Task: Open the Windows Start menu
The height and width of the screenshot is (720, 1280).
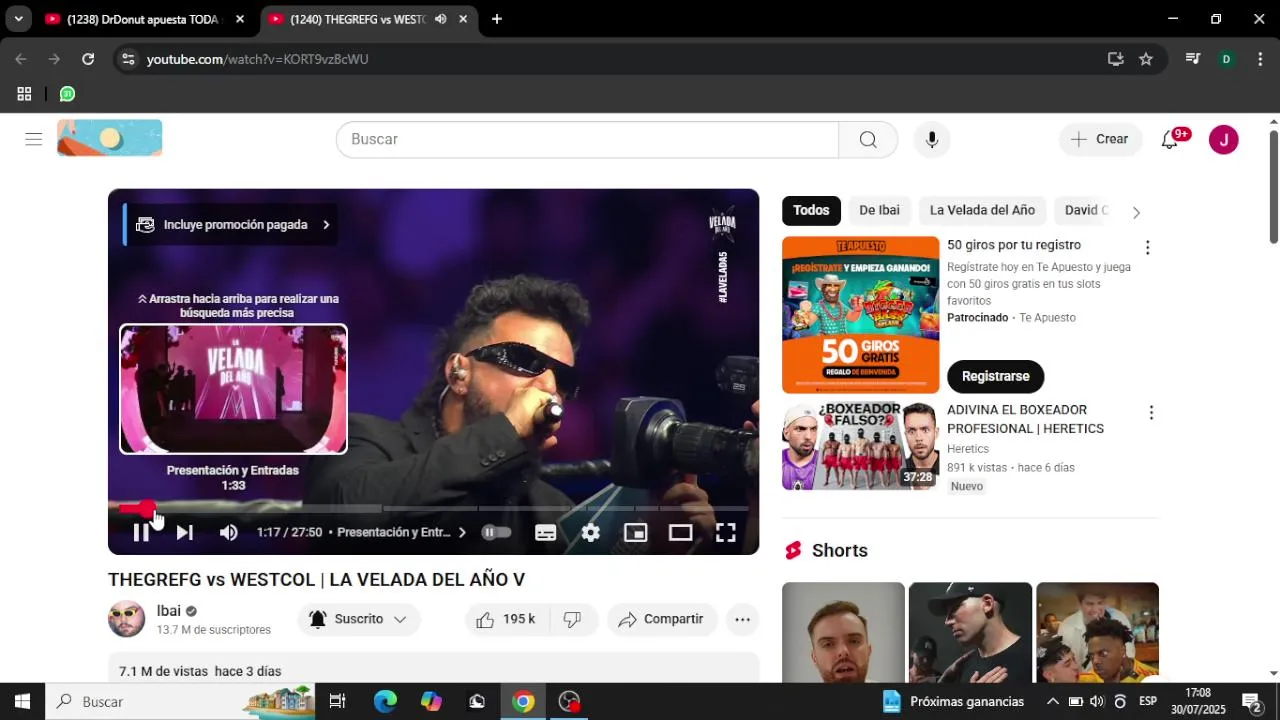Action: [x=22, y=701]
